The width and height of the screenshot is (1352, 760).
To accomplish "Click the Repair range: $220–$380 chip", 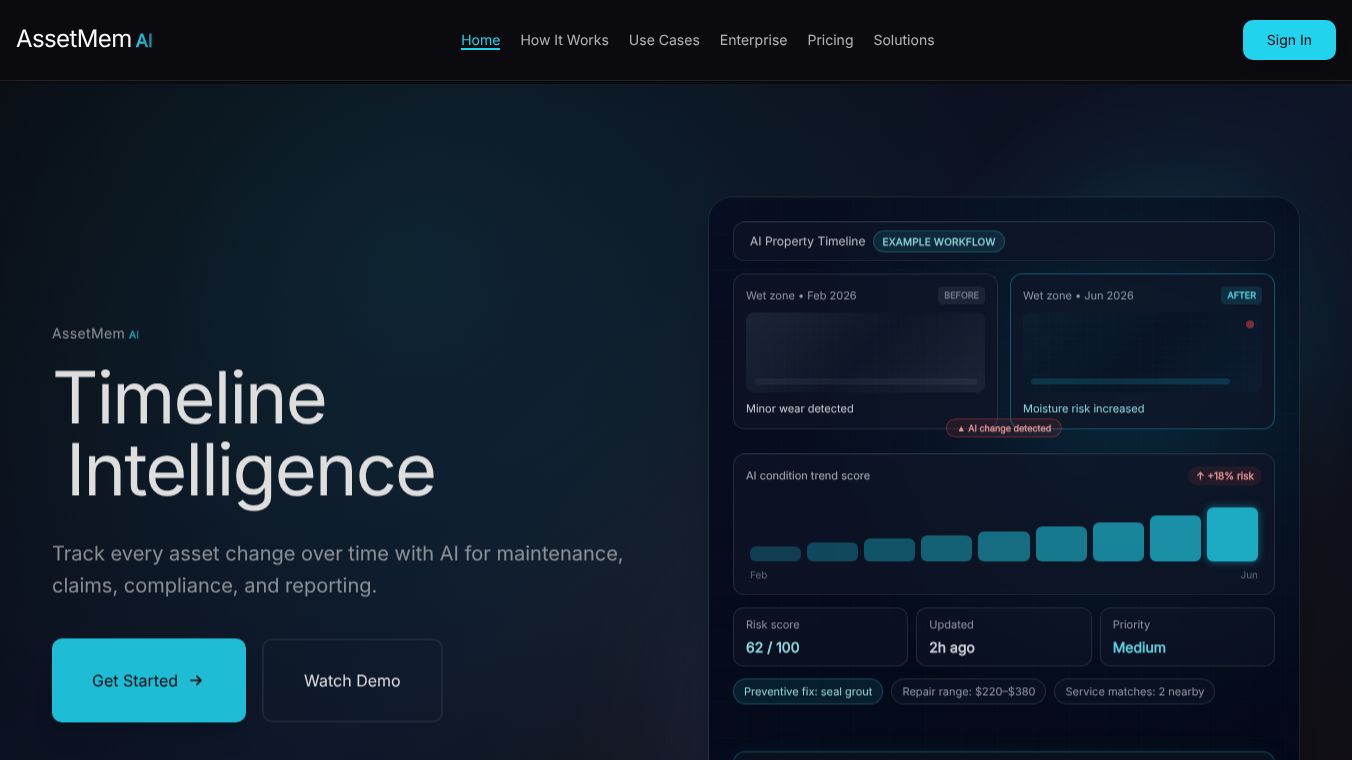I will tap(969, 692).
